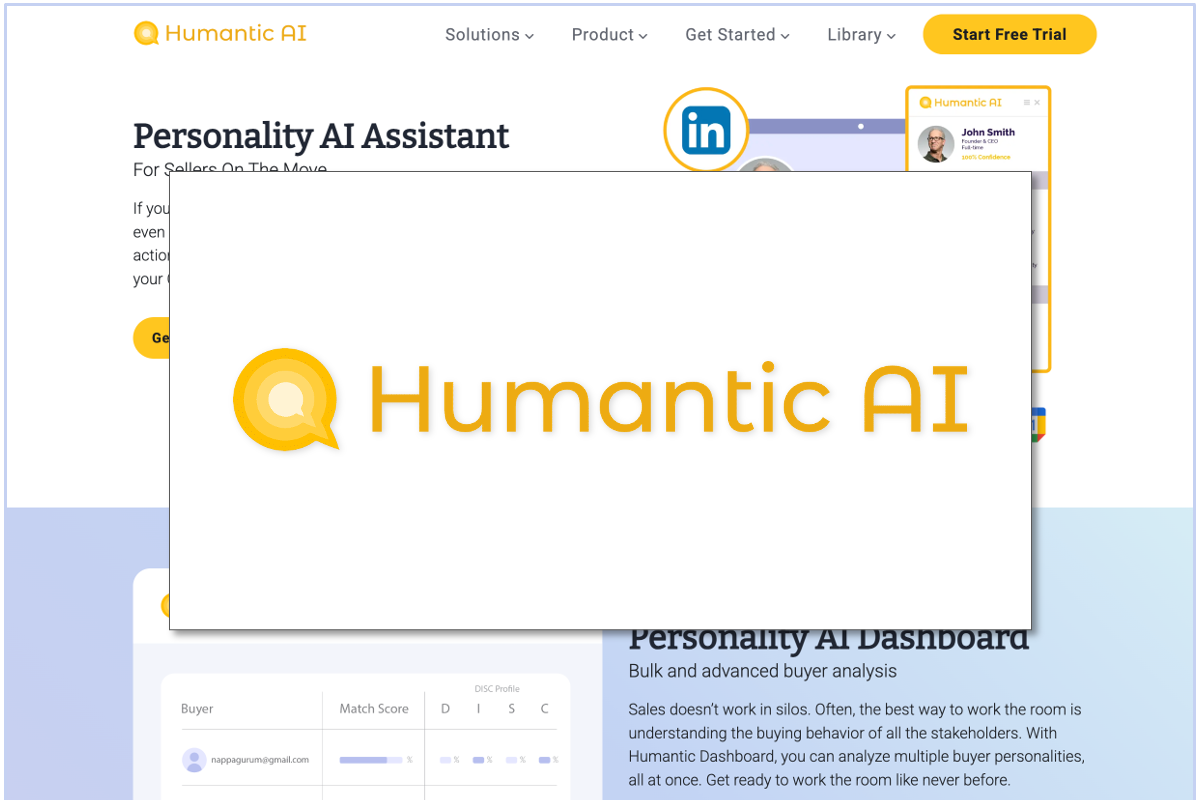The height and width of the screenshot is (800, 1200).
Task: Click the large Humantic AI logo overlay image
Action: click(x=600, y=400)
